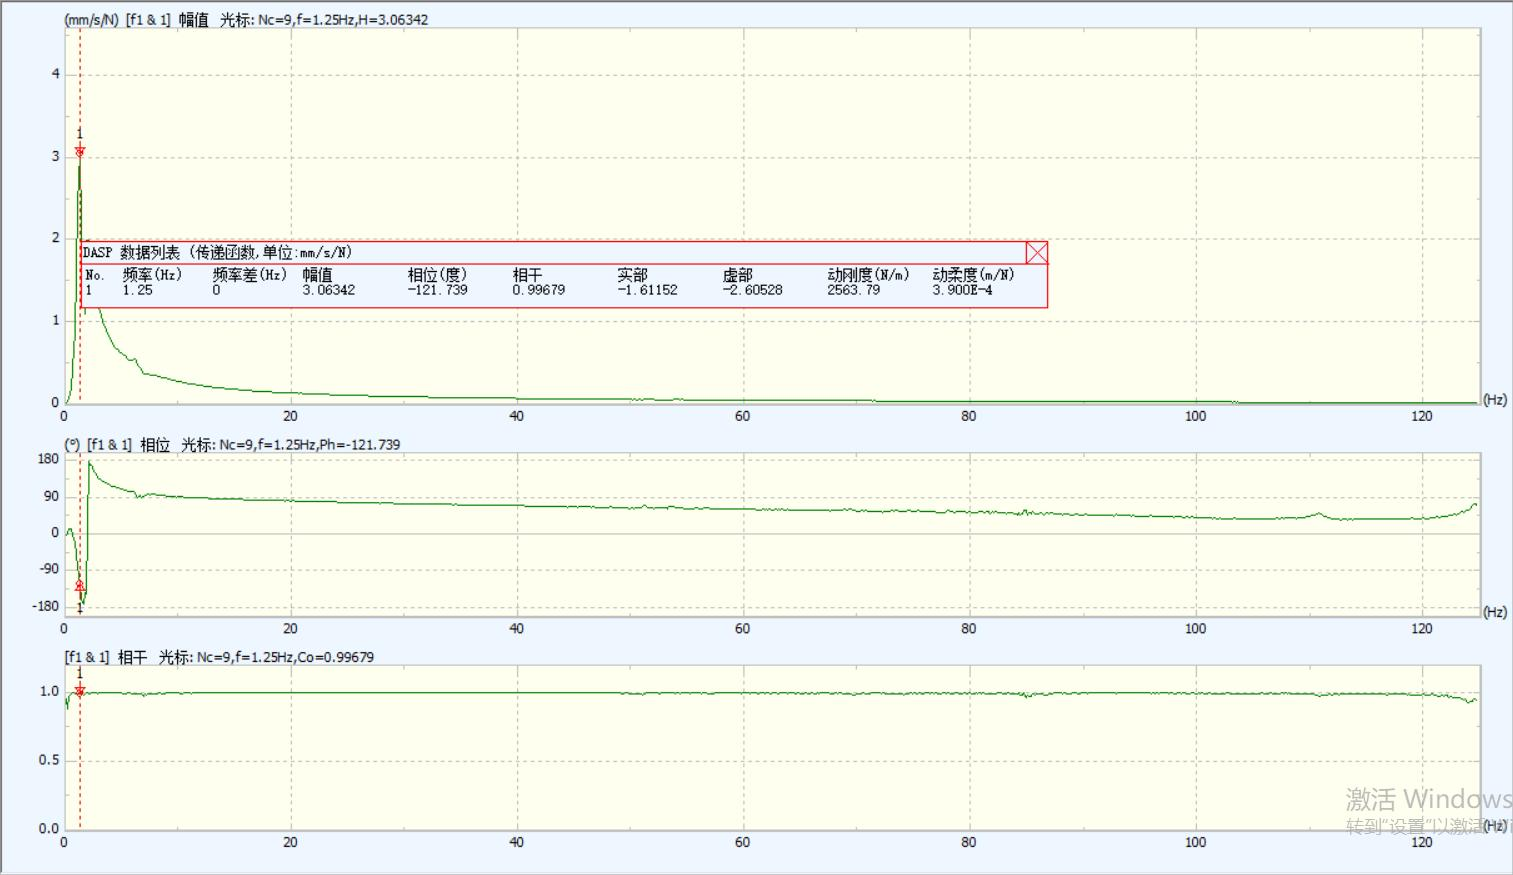Click the 动柔度(m/N) column header
Screen dimensions: 1513x875
pos(973,275)
